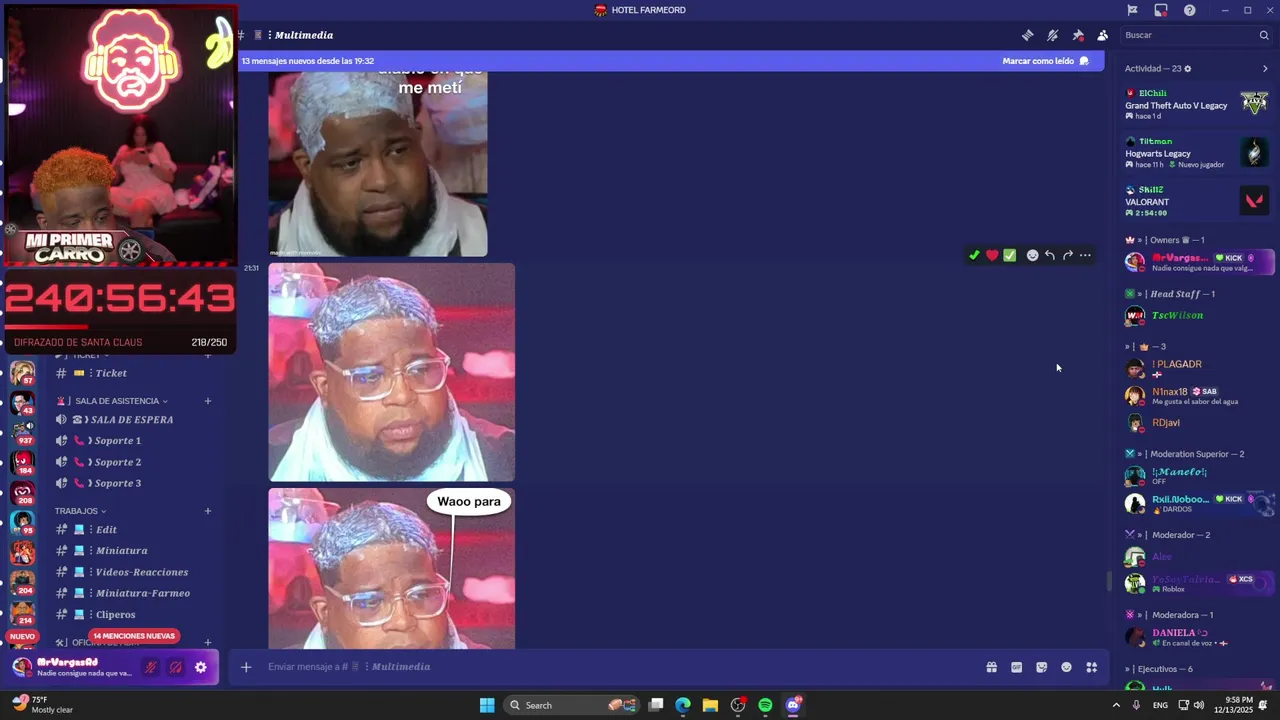This screenshot has width=1280, height=720.
Task: Open server with 937 notification badge
Action: click(22, 433)
